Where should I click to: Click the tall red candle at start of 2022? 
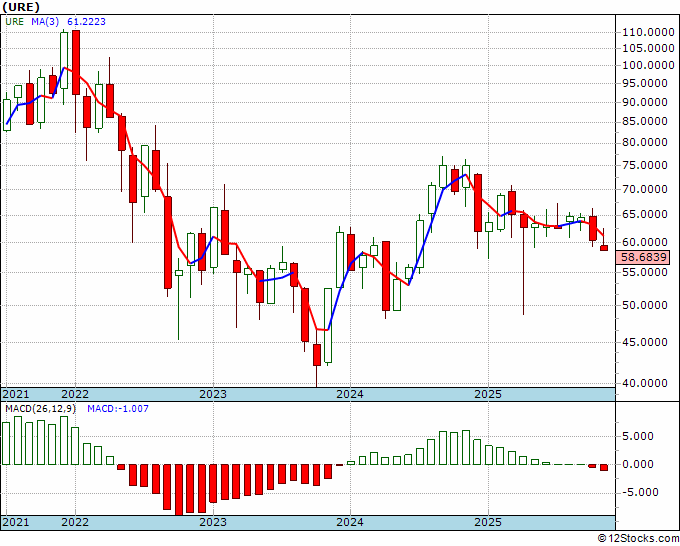click(76, 62)
